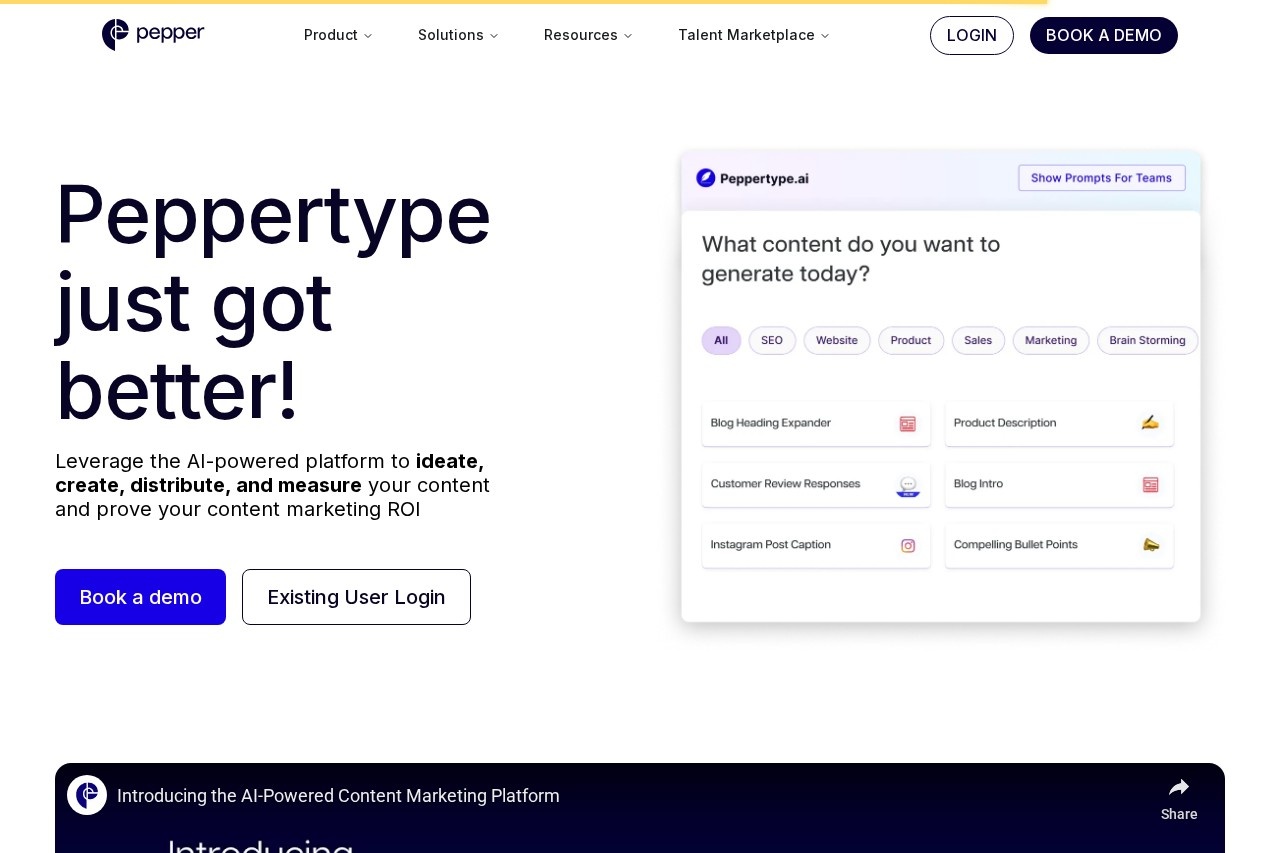Select the Marketing category tab
Viewport: 1280px width, 853px height.
(1051, 340)
